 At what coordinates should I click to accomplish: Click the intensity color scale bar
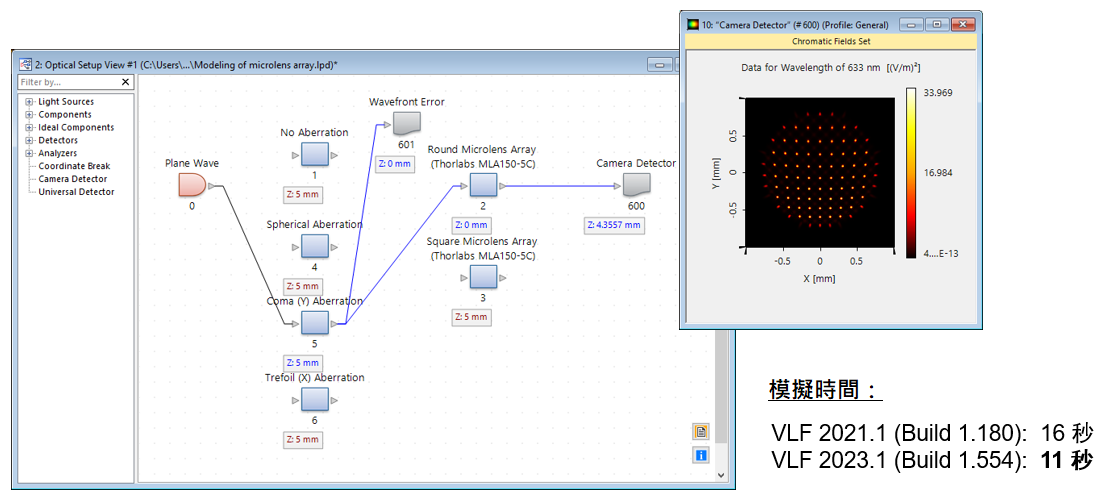[x=911, y=173]
